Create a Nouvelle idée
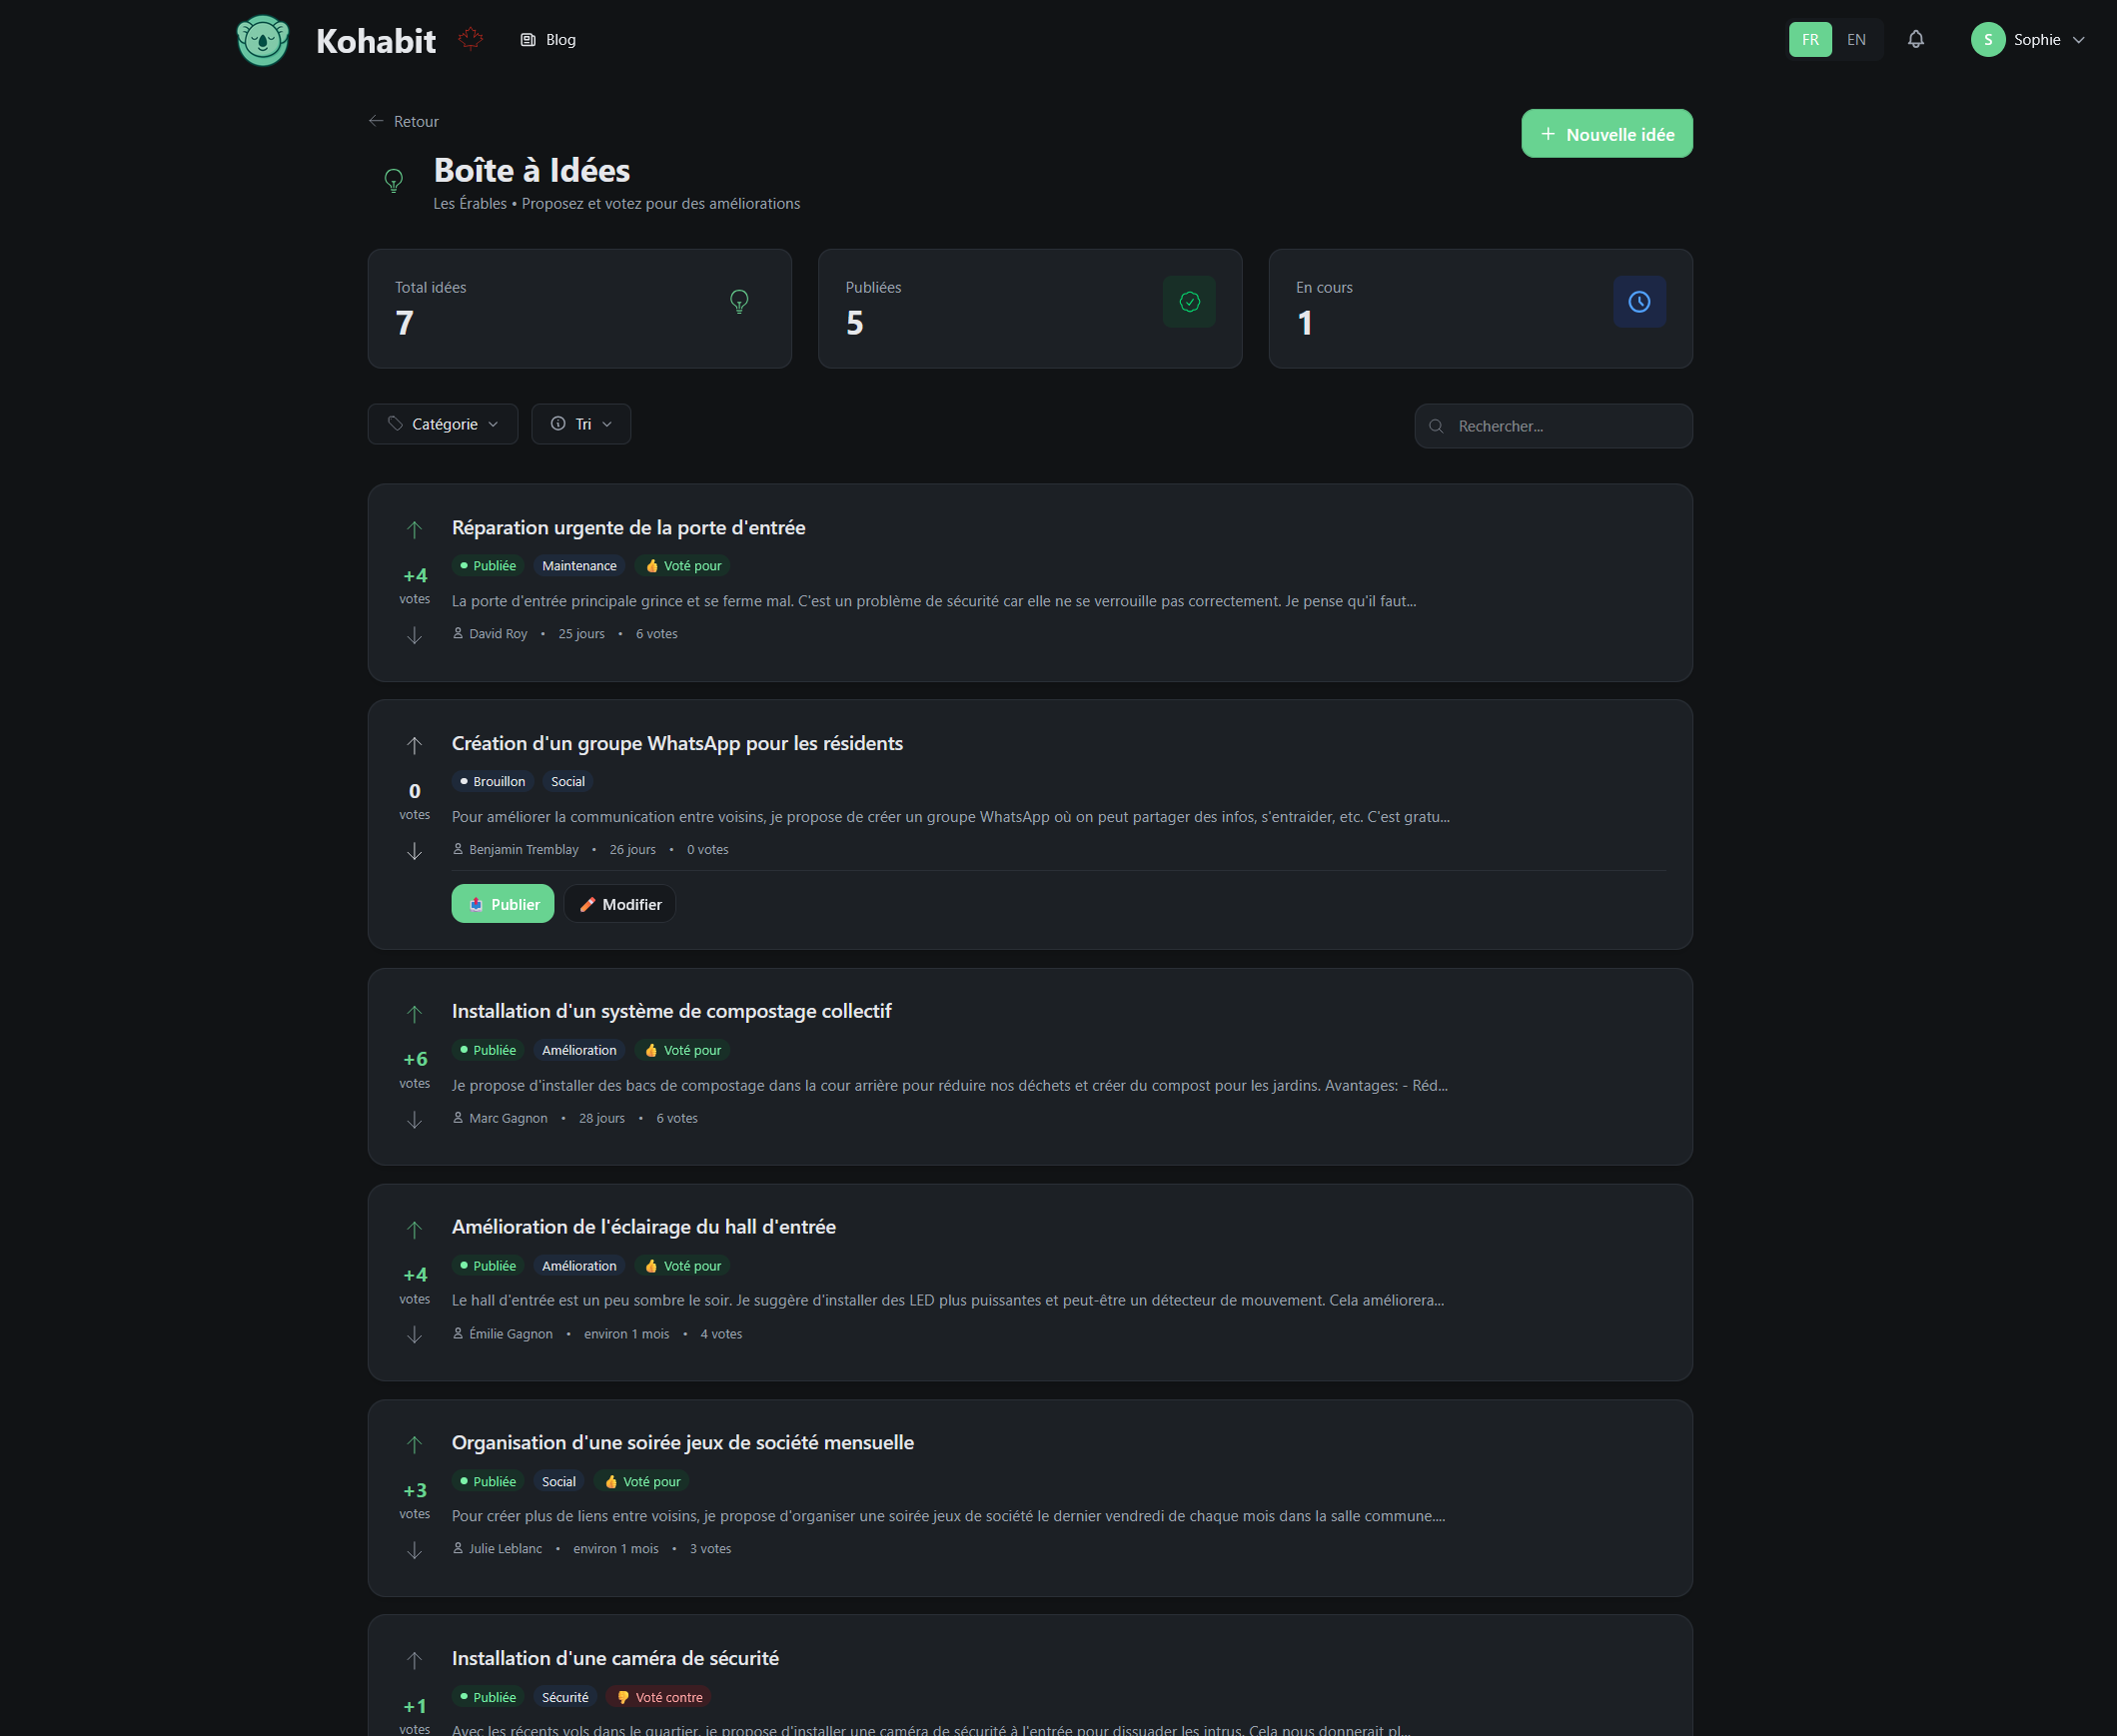Screen dimensions: 2117x1736 coord(1606,134)
